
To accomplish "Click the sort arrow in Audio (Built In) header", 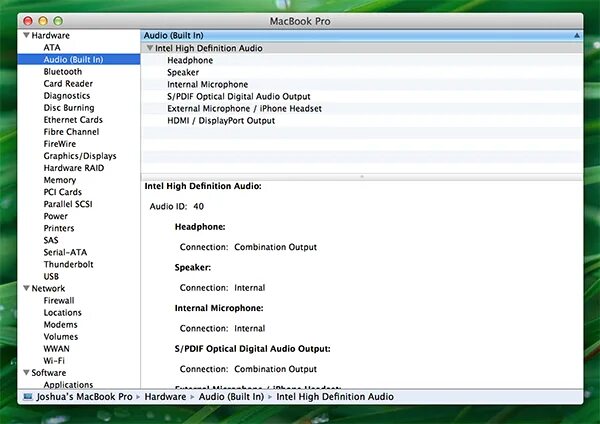I will (x=577, y=36).
